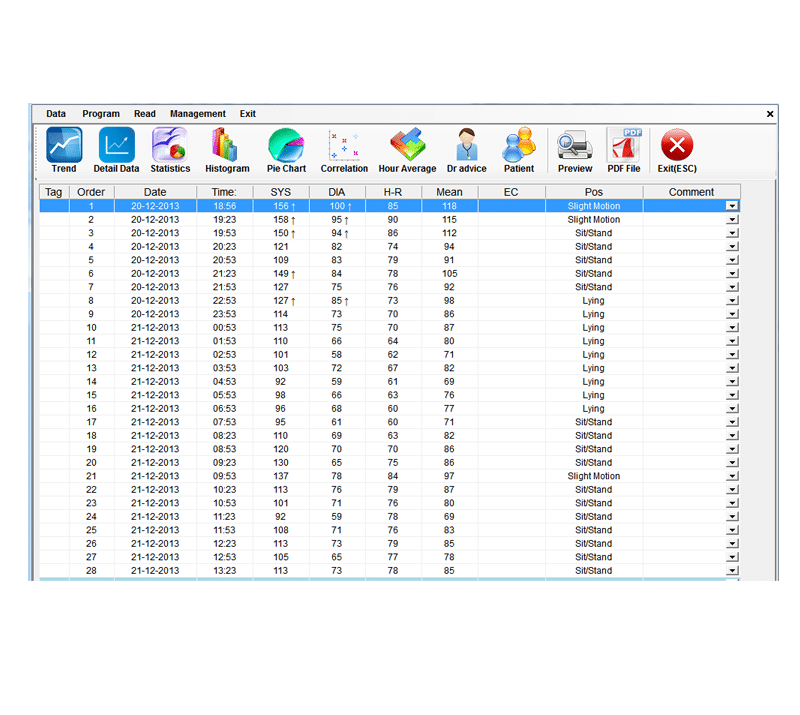Open the Management menu

pyautogui.click(x=198, y=114)
